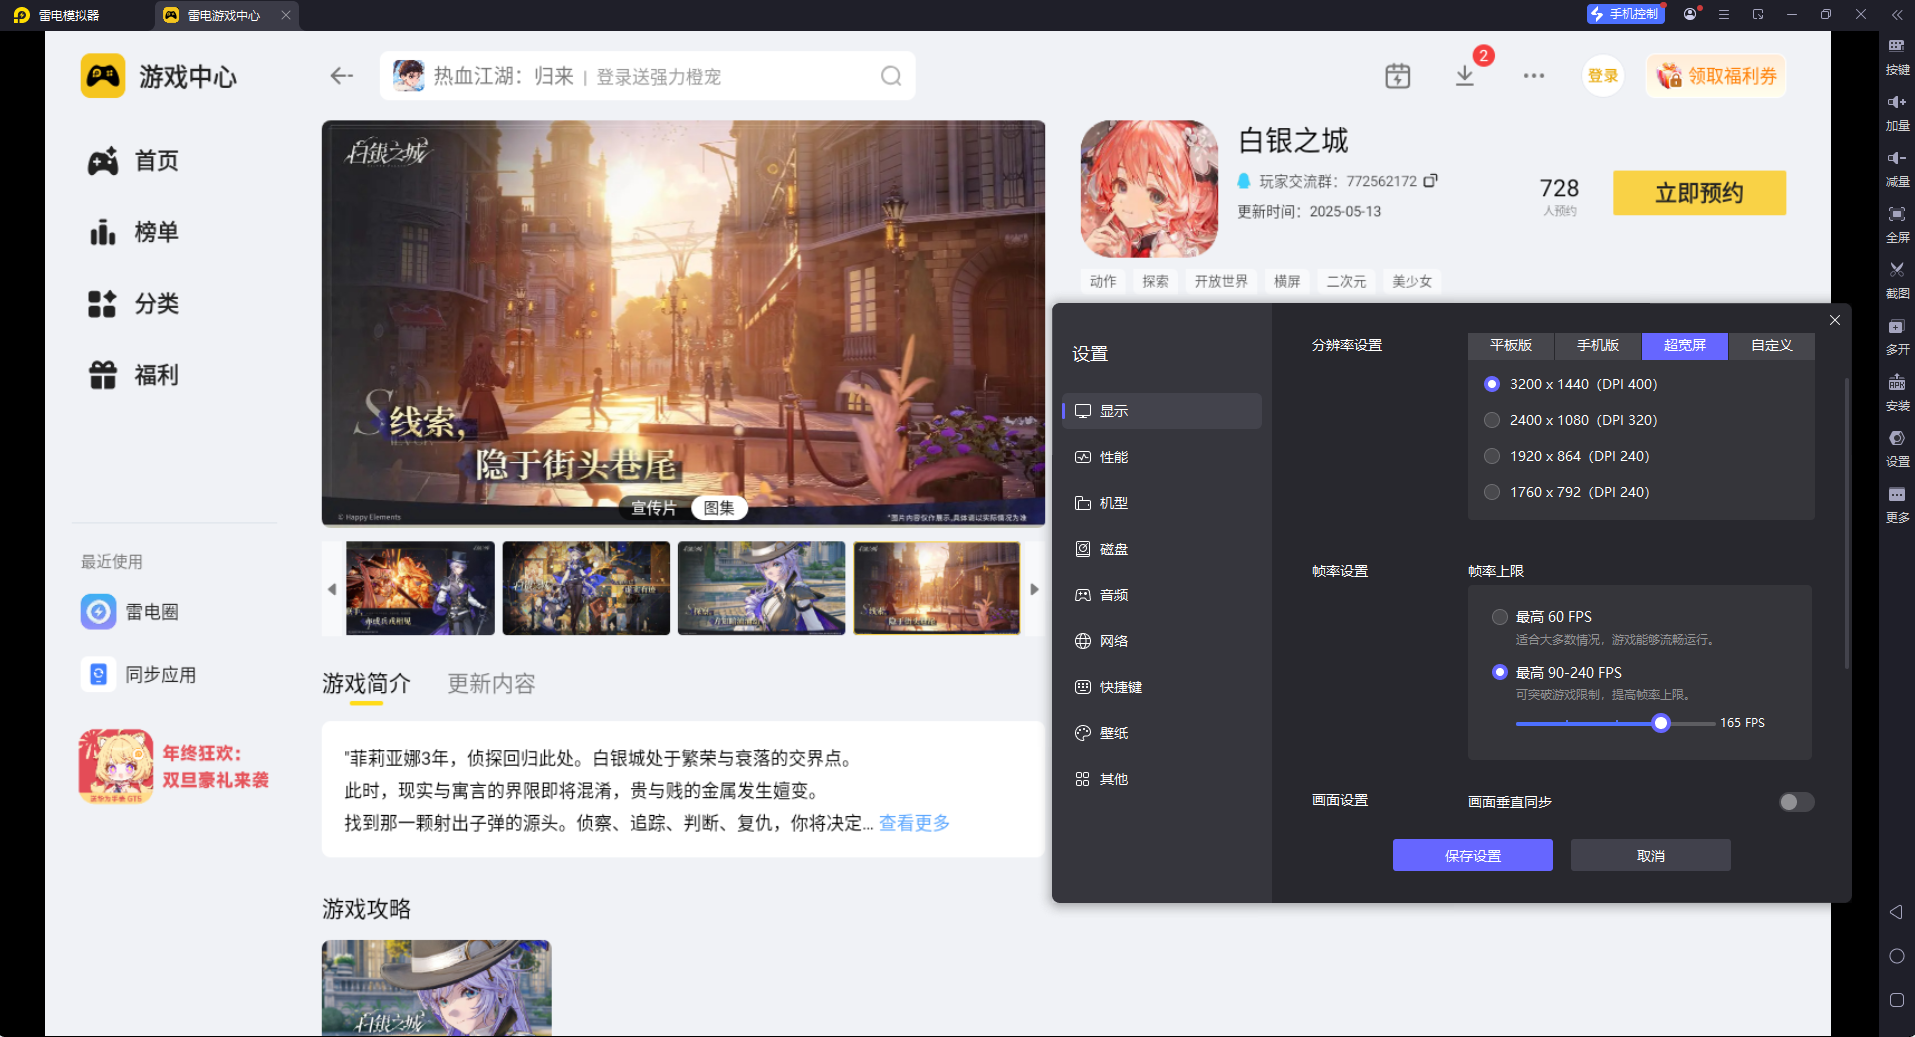Open the downloads icon with badge 2
This screenshot has height=1037, width=1915.
tap(1465, 76)
